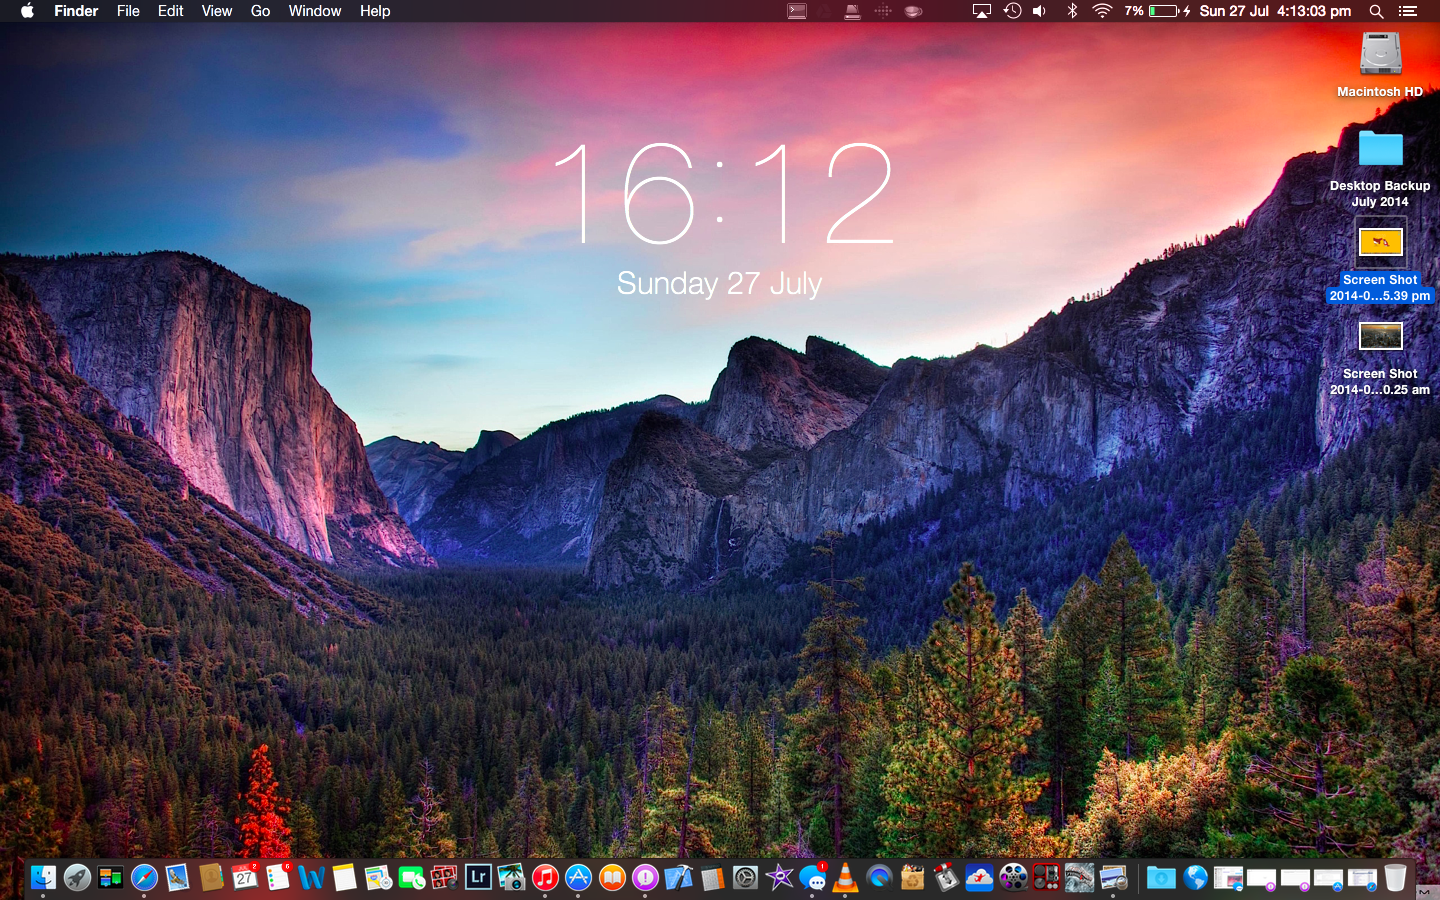The image size is (1440, 900).
Task: Open the Edit menu
Action: click(170, 11)
